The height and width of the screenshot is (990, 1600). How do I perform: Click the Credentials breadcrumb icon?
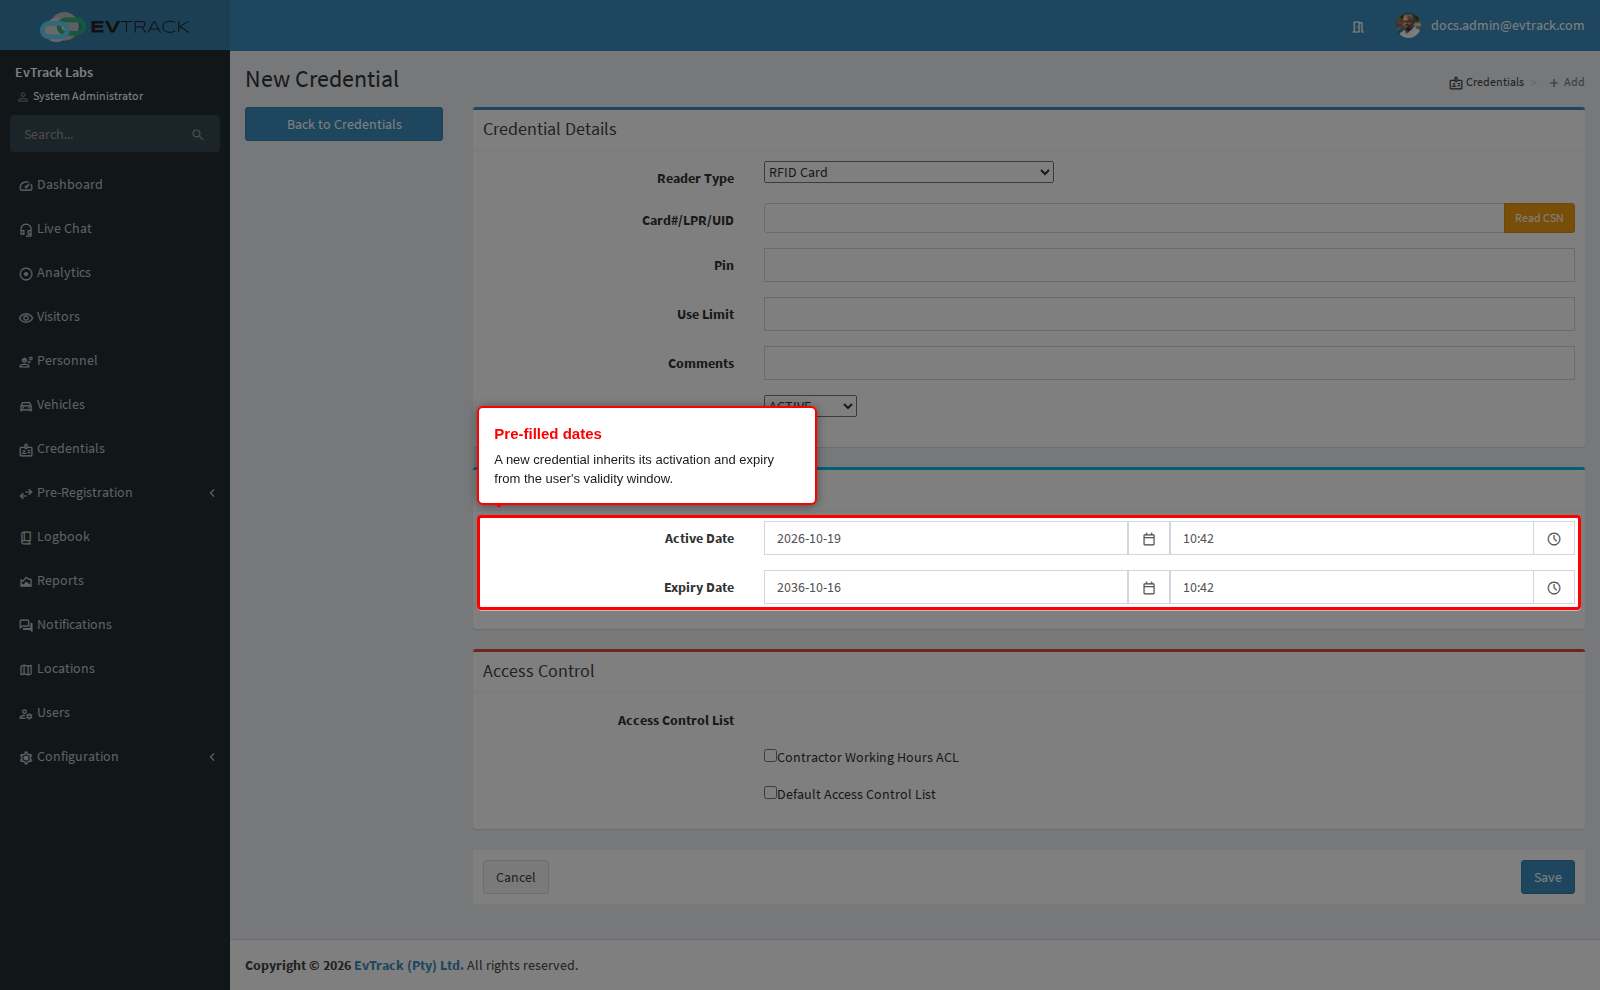point(1456,83)
